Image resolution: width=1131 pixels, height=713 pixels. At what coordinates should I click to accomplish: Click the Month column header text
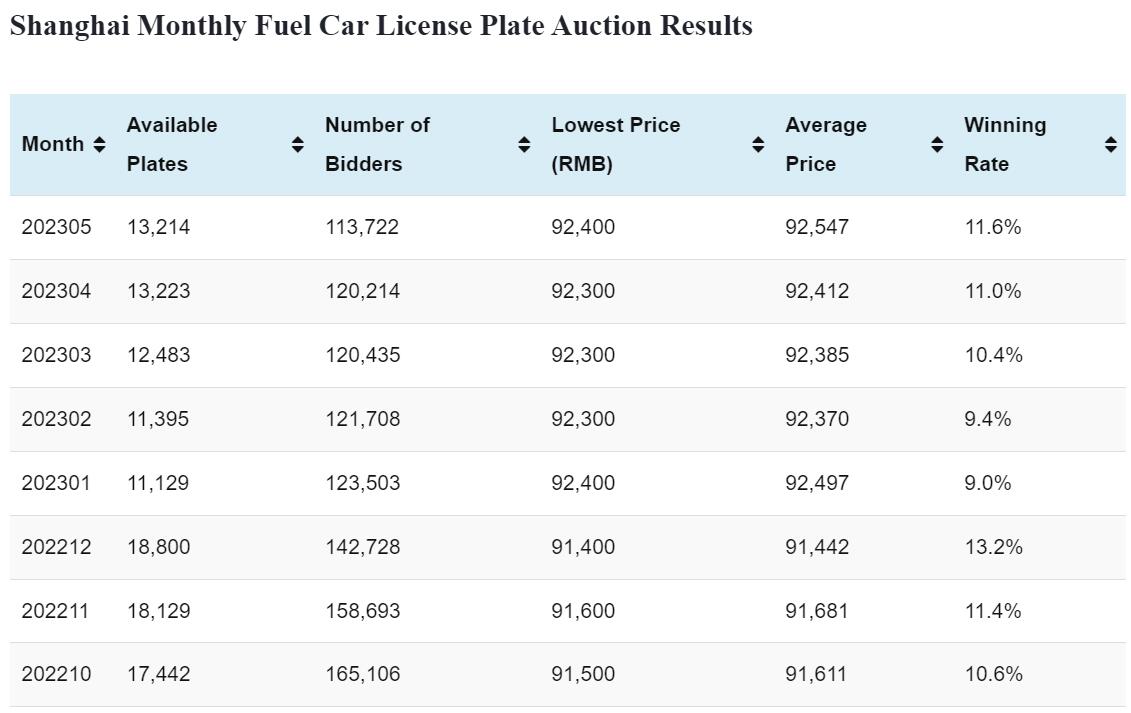pos(53,144)
